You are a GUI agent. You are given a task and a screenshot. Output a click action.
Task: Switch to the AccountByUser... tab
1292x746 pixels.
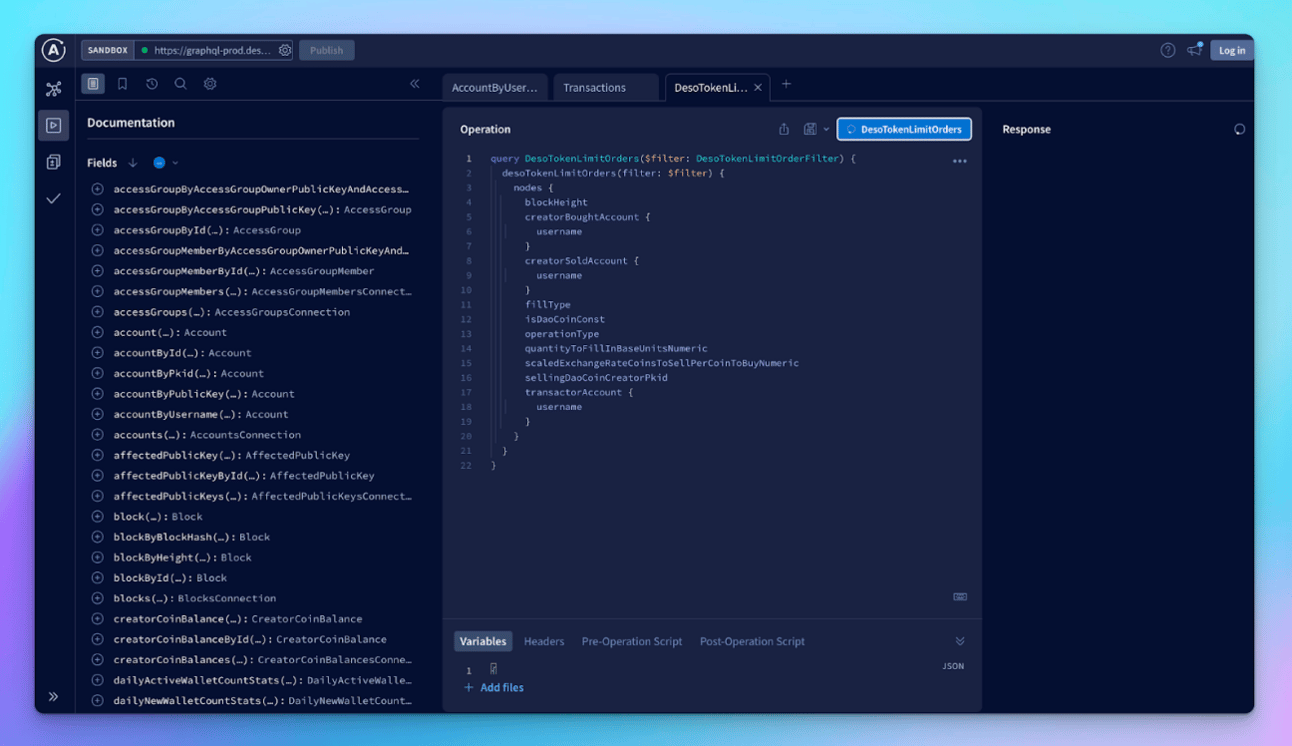[494, 88]
